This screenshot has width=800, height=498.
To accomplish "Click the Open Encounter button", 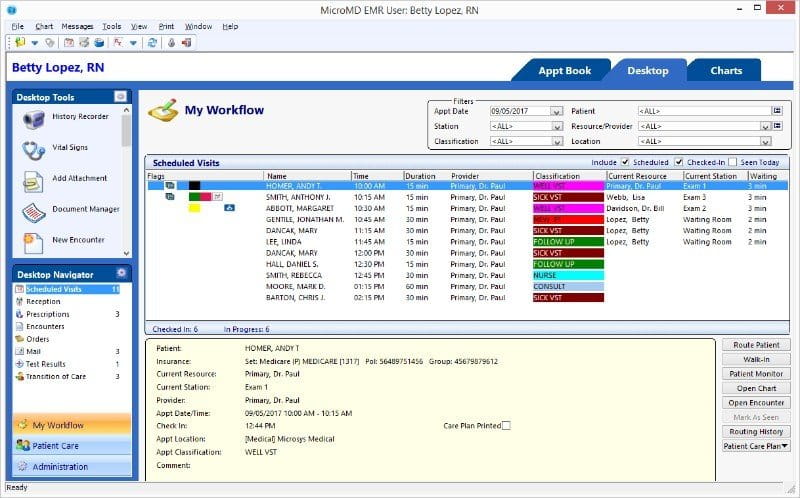I will point(756,403).
